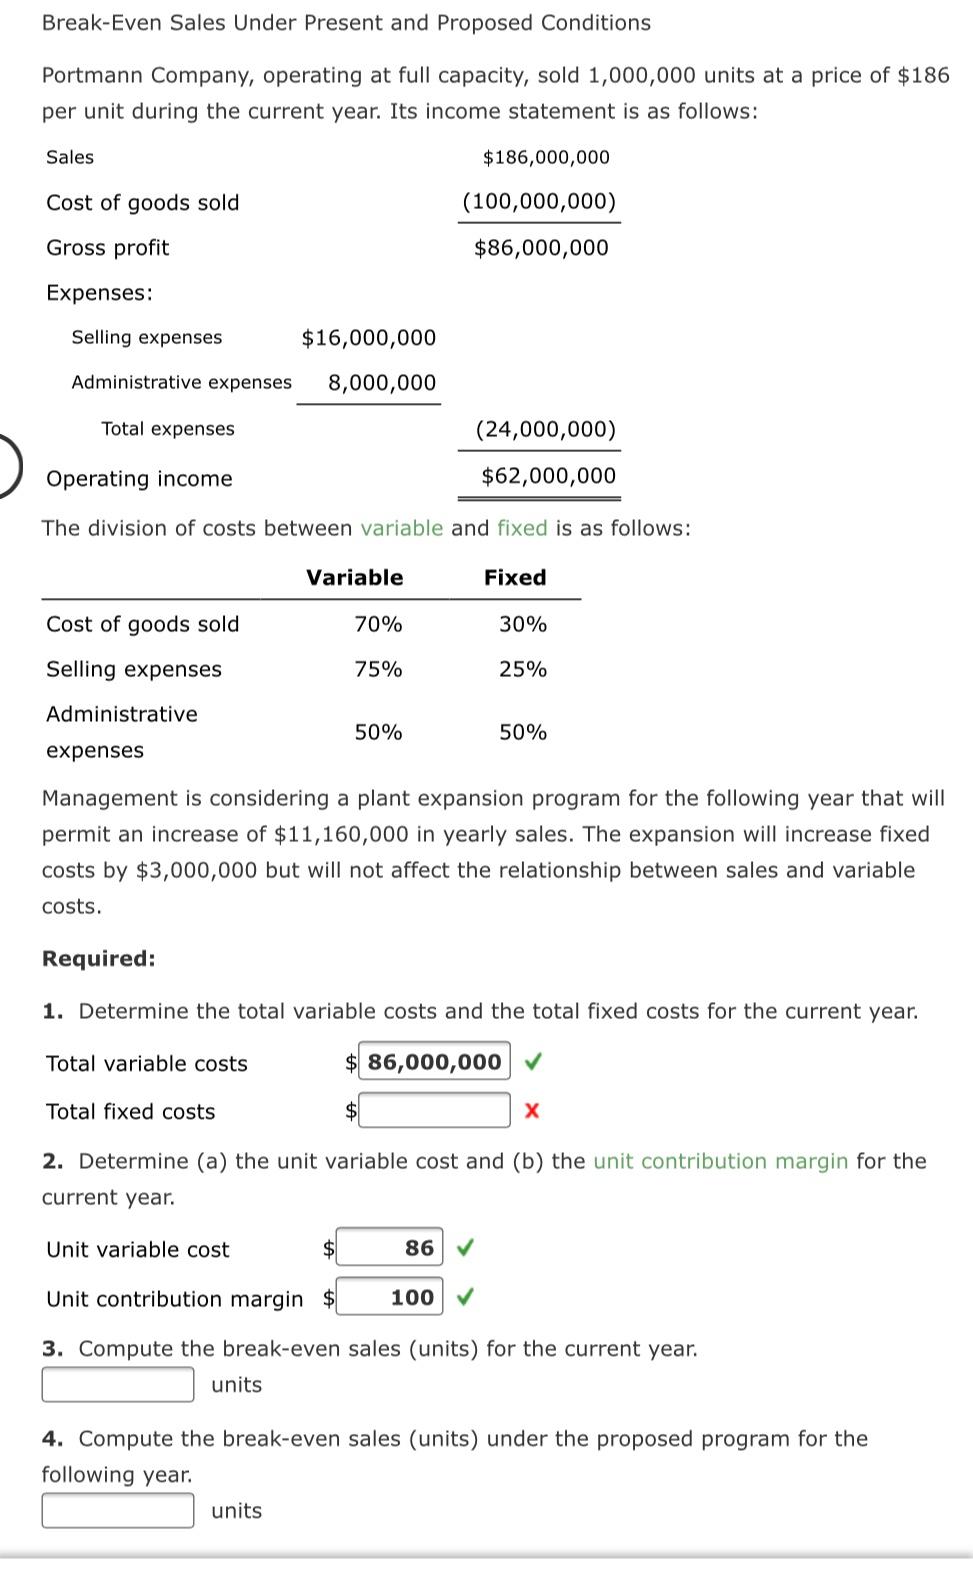Screen dimensions: 973x1578
Task: Open the glossary link for fixed
Action: 521,528
